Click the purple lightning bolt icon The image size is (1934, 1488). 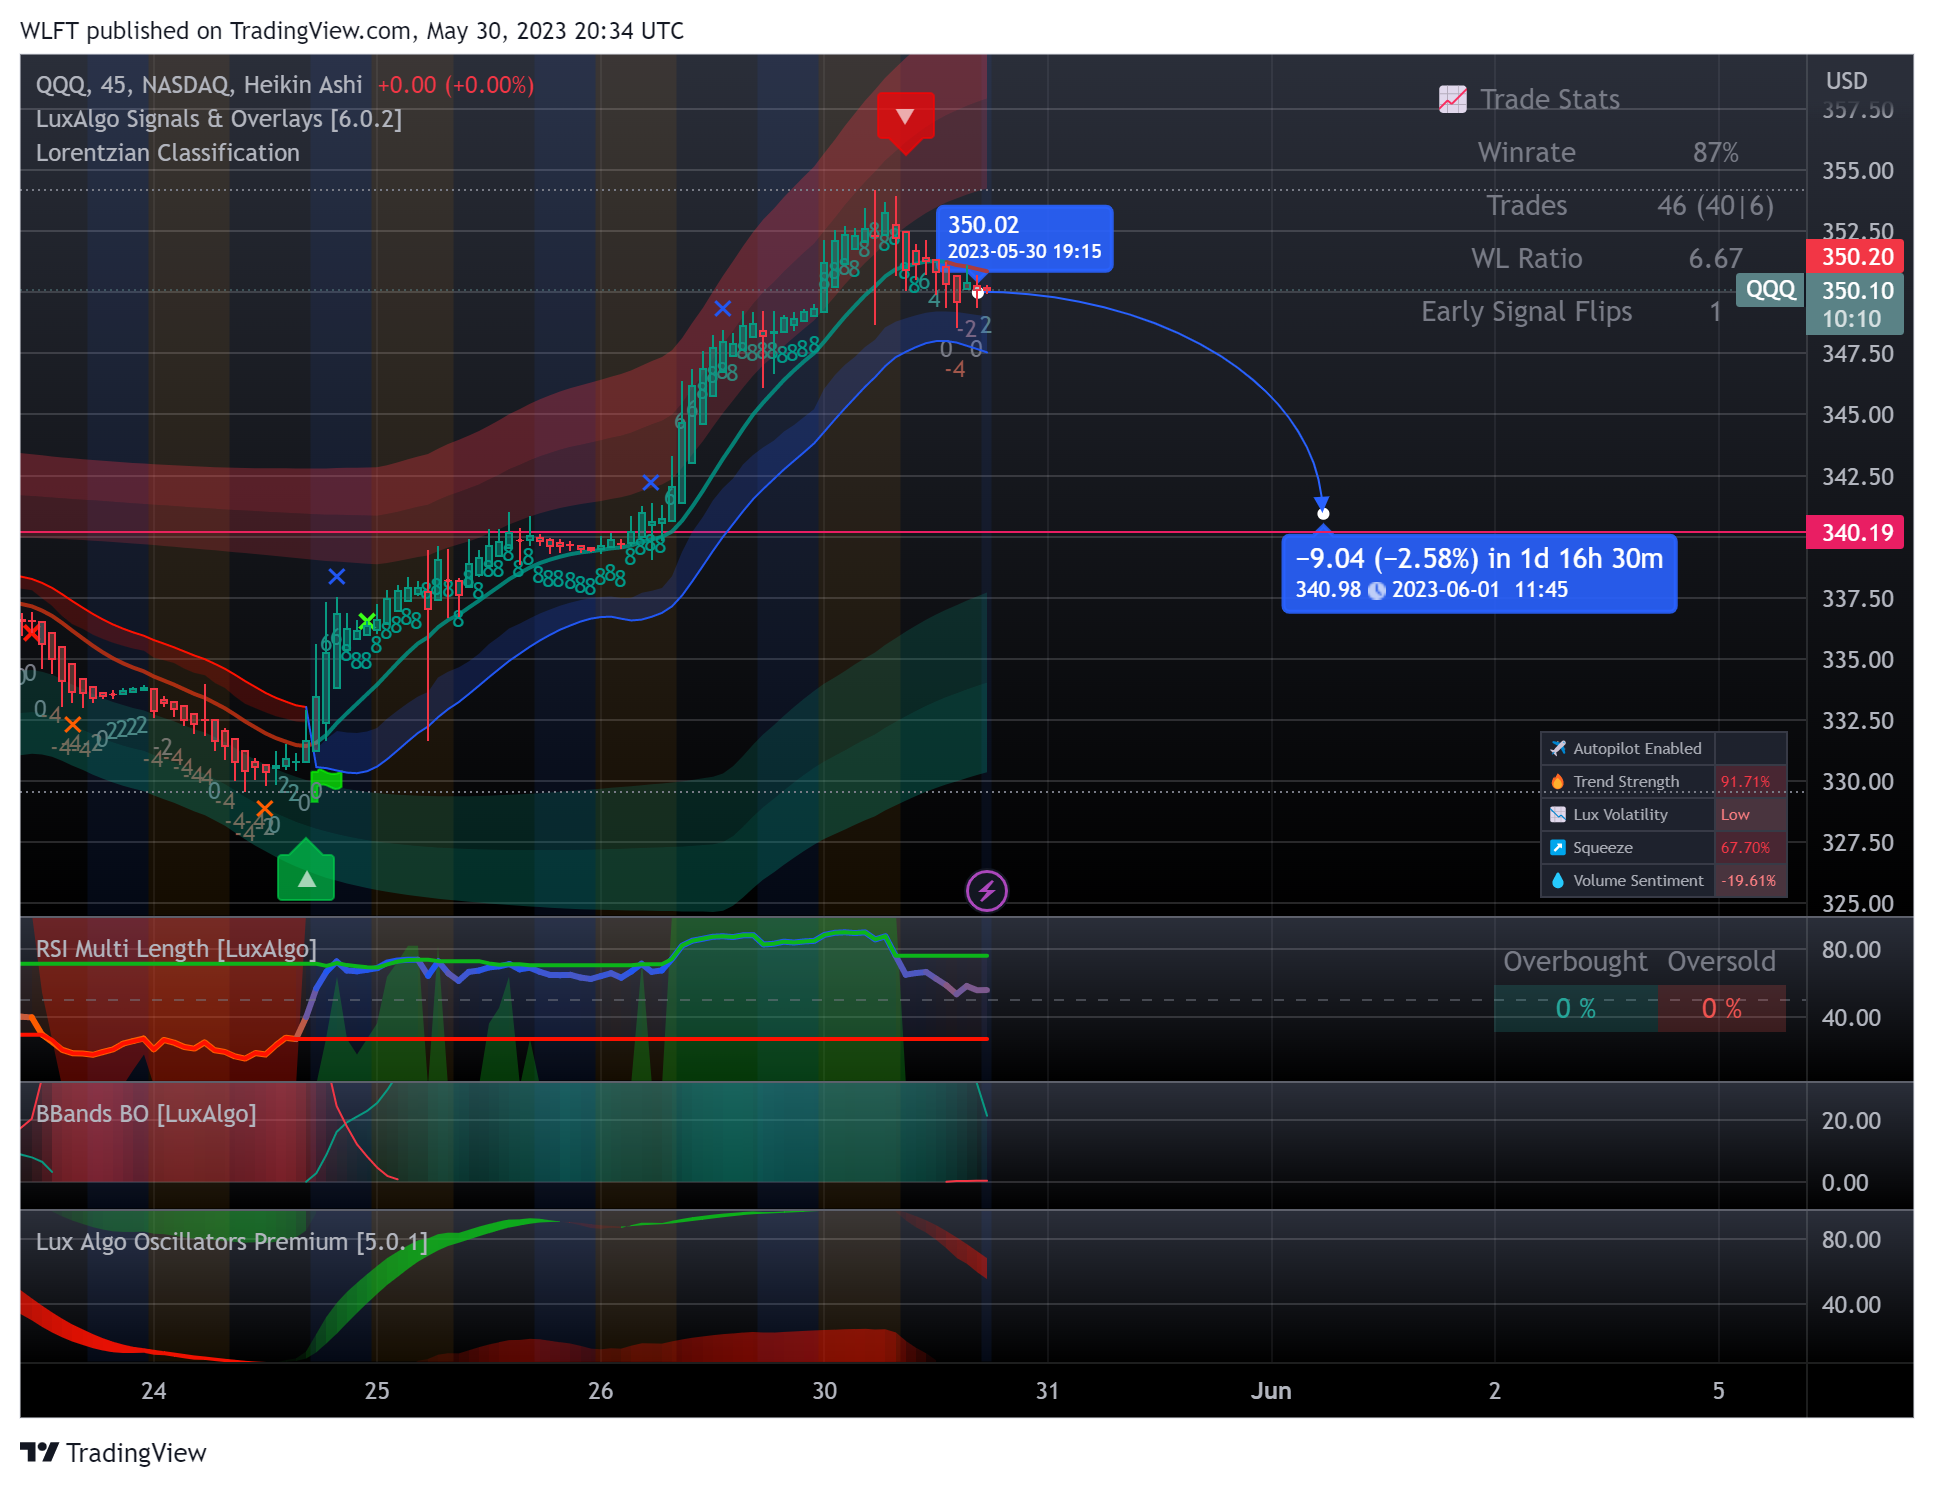click(987, 890)
